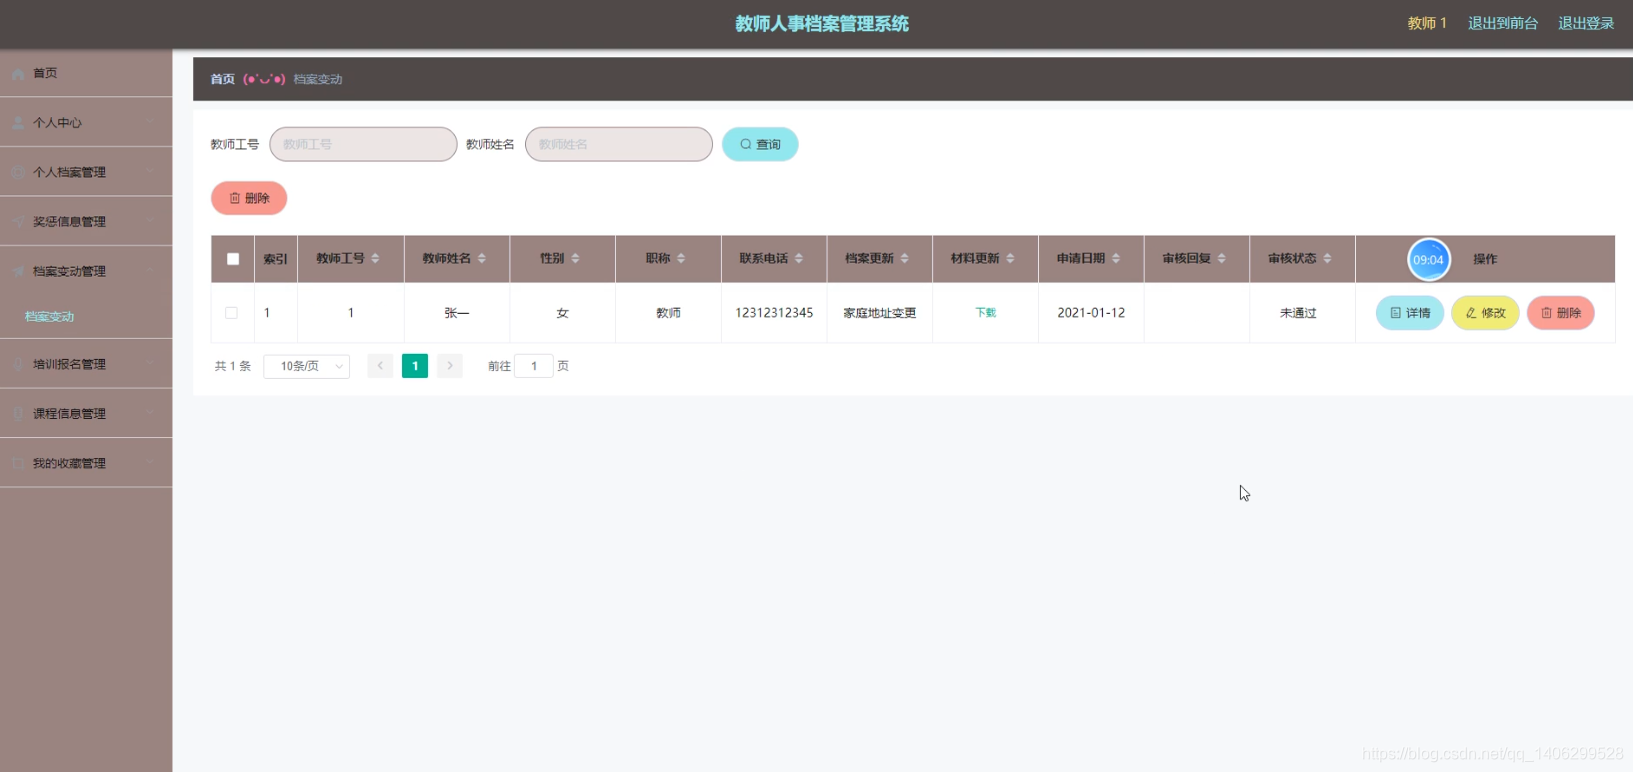Image resolution: width=1633 pixels, height=772 pixels.
Task: Click the 教师 1 user name link
Action: point(1427,23)
